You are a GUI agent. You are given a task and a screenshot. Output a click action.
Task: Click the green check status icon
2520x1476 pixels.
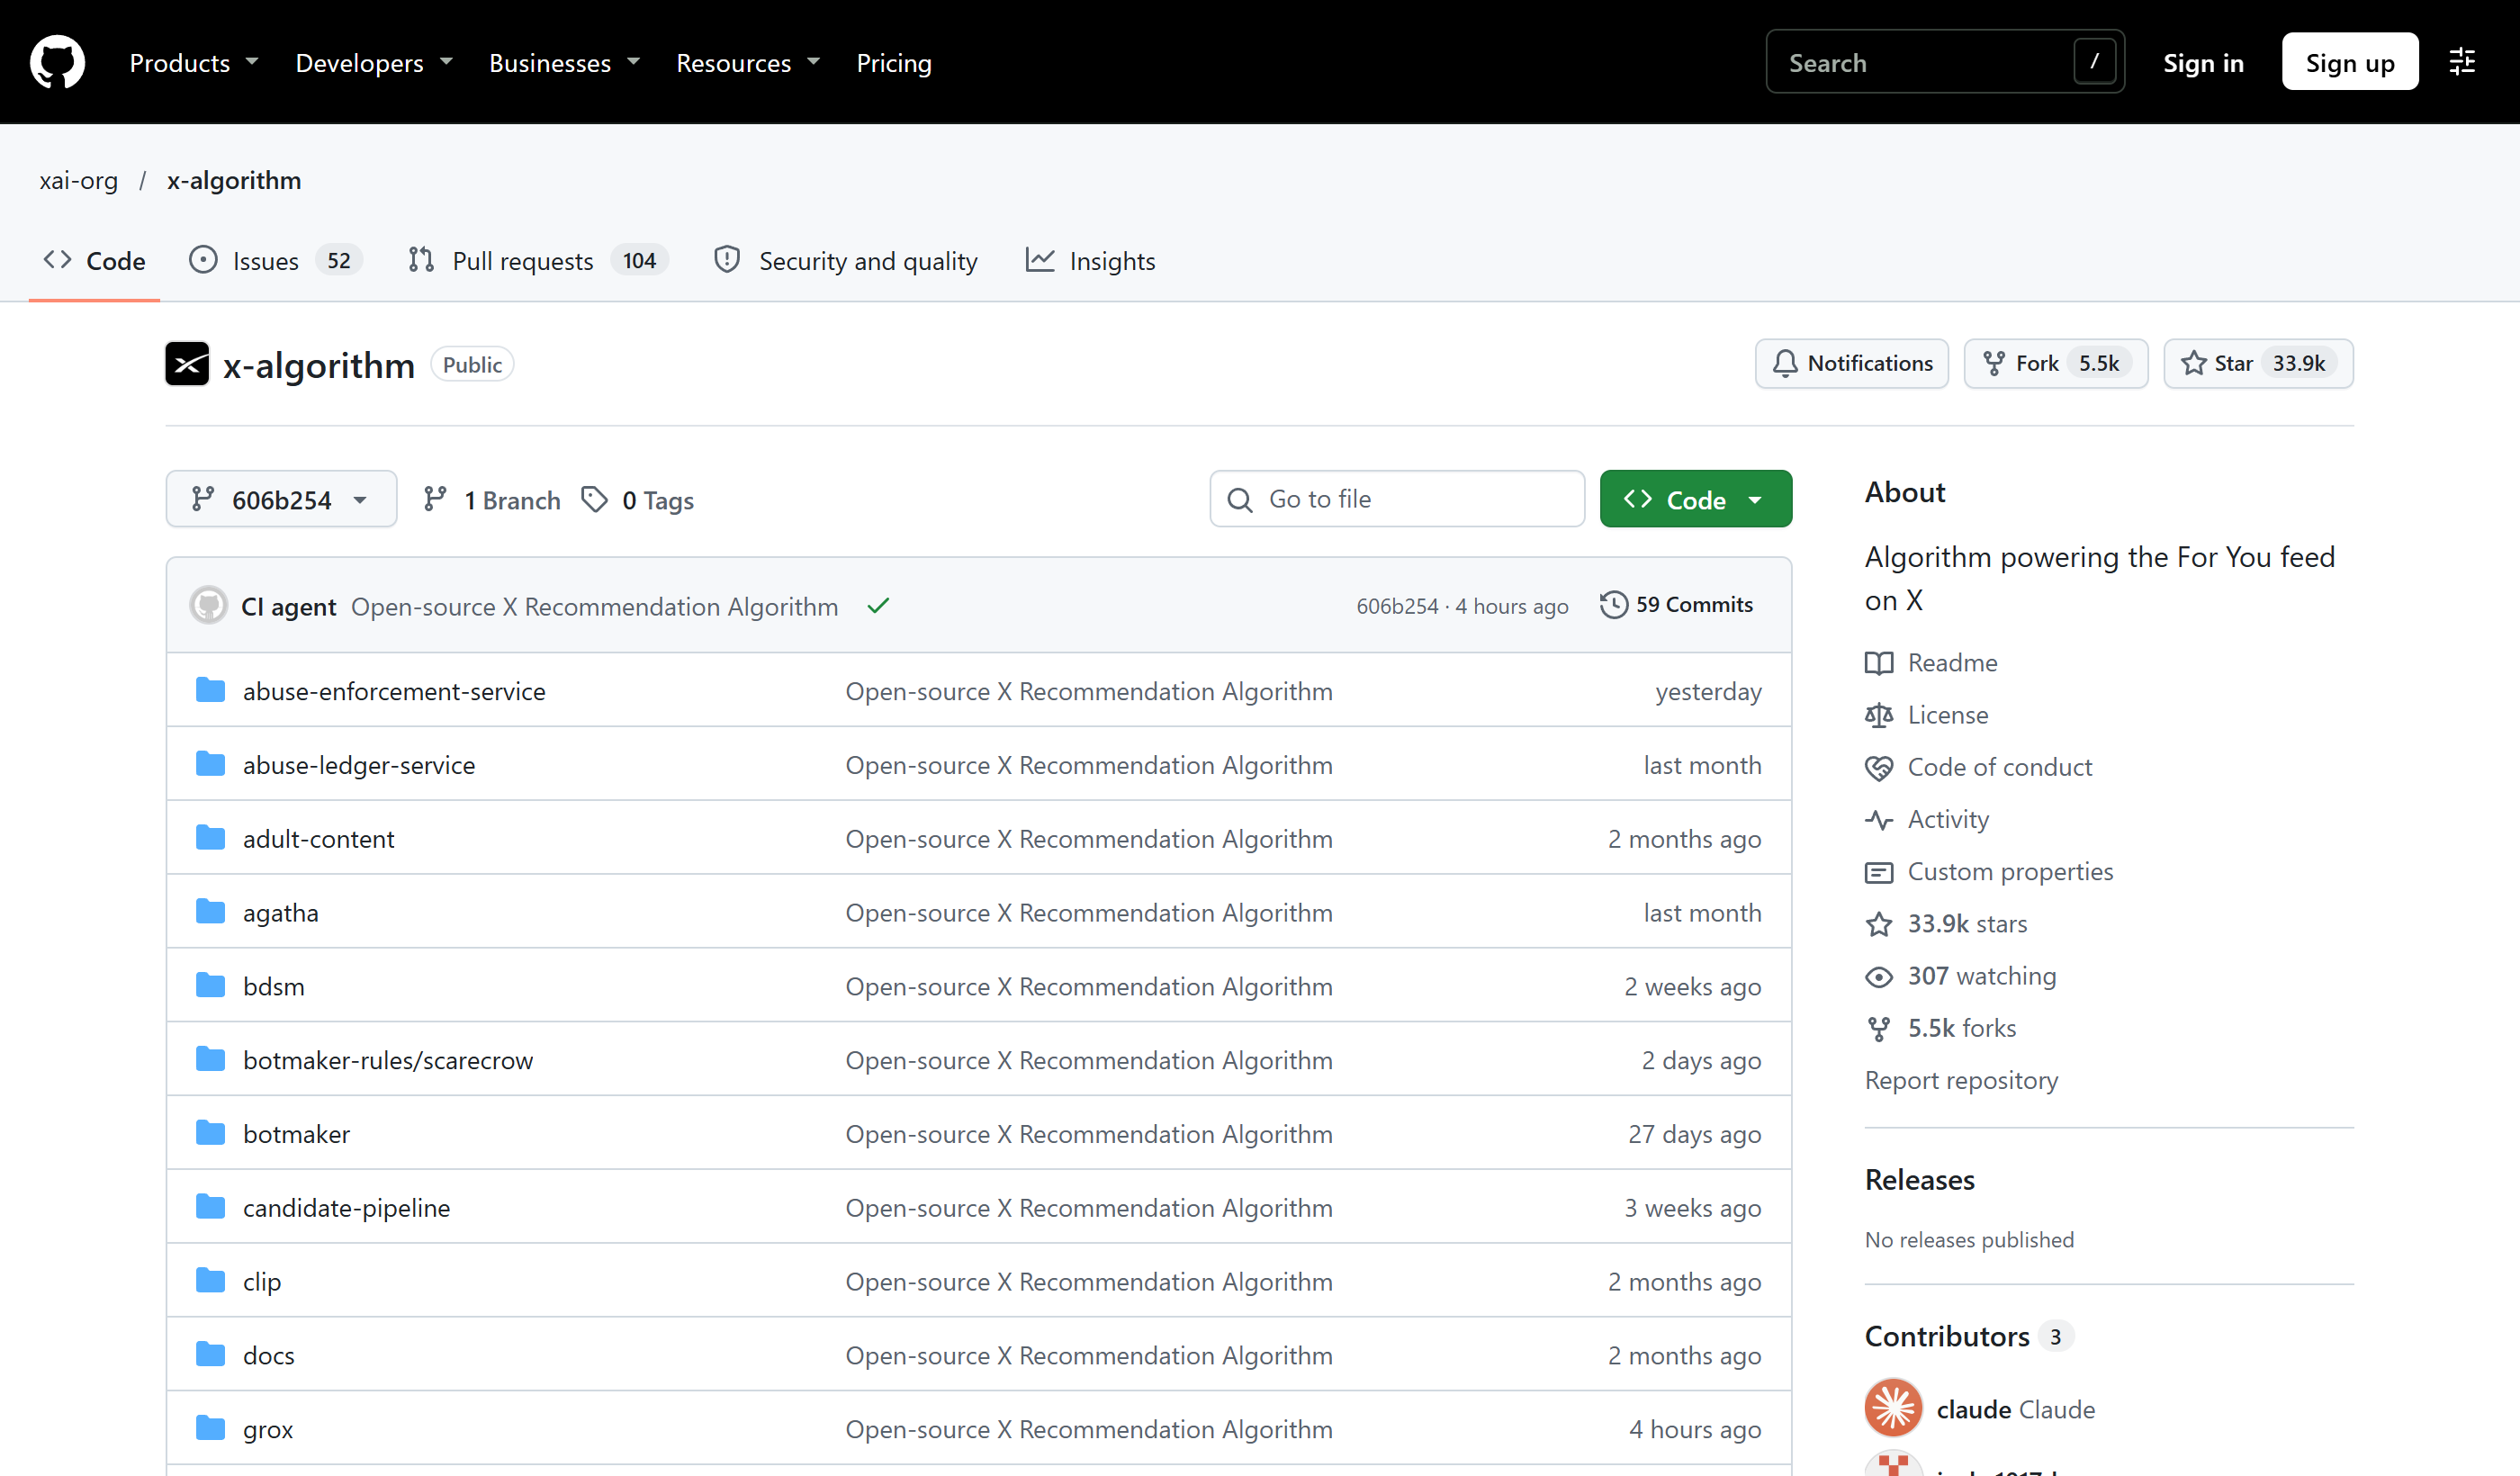coord(878,606)
